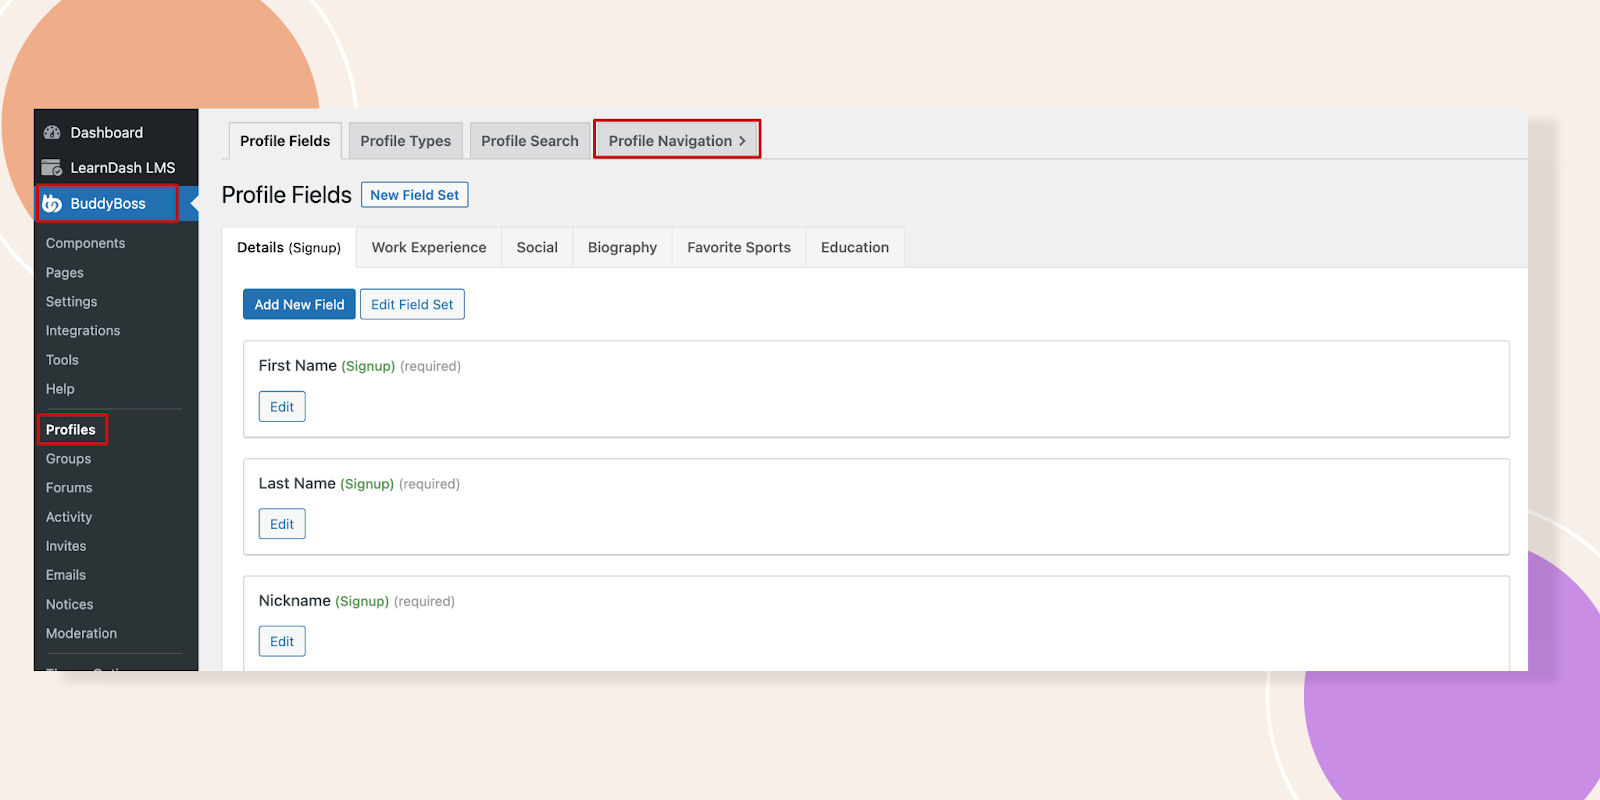Switch to Profile Types tab
This screenshot has height=800, width=1600.
click(x=406, y=141)
